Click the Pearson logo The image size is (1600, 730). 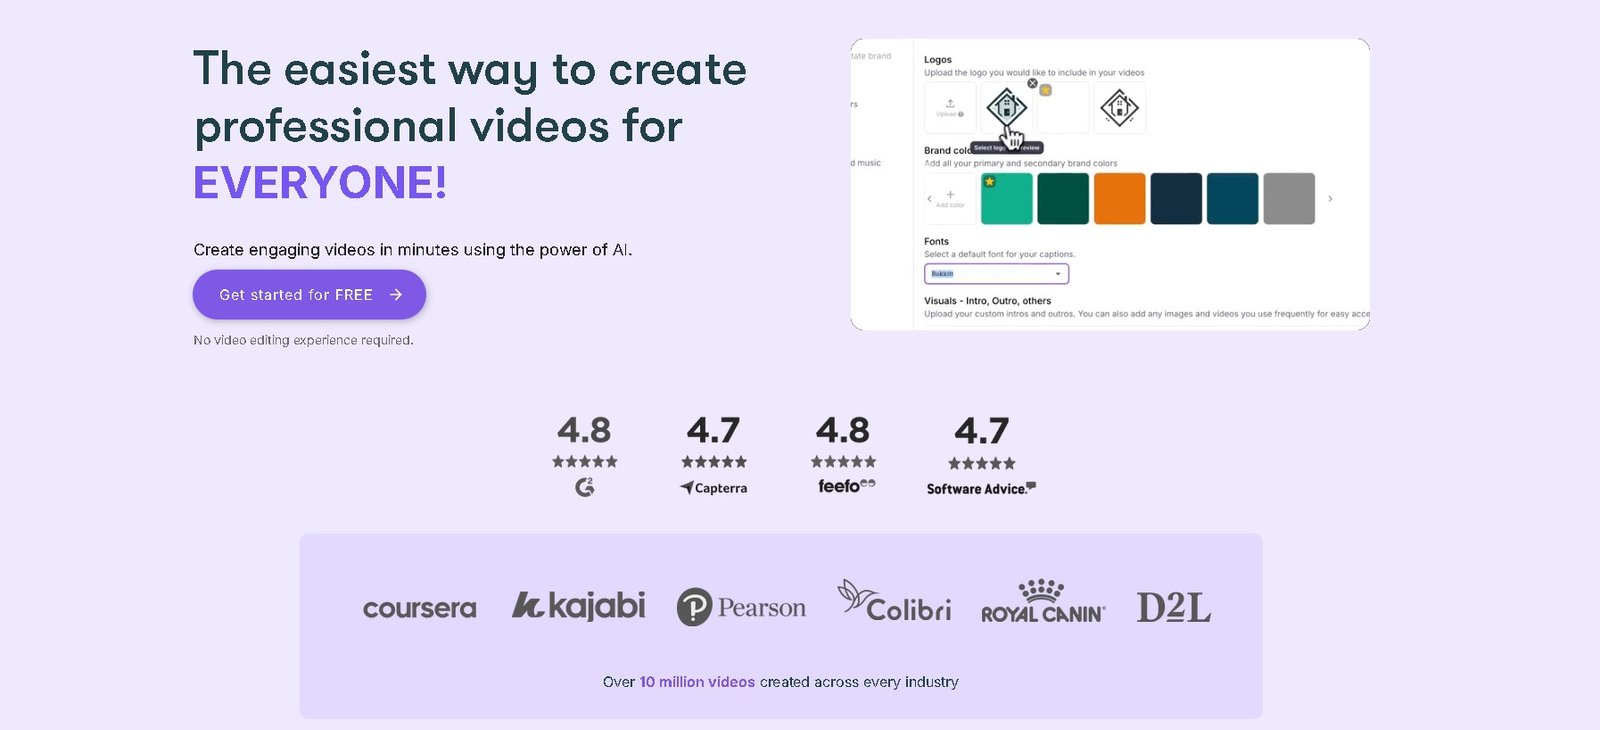pos(741,607)
